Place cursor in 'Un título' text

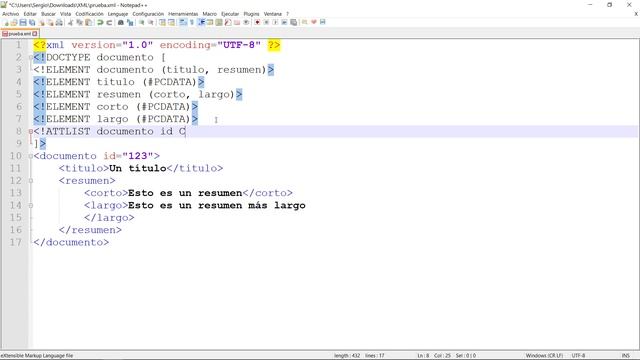138,168
